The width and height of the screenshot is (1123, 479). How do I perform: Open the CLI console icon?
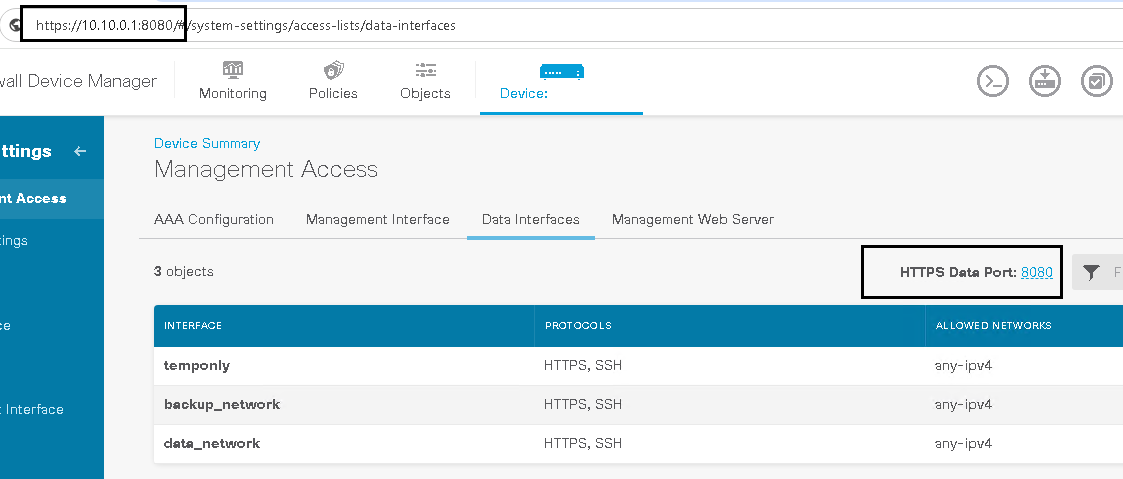pyautogui.click(x=992, y=82)
